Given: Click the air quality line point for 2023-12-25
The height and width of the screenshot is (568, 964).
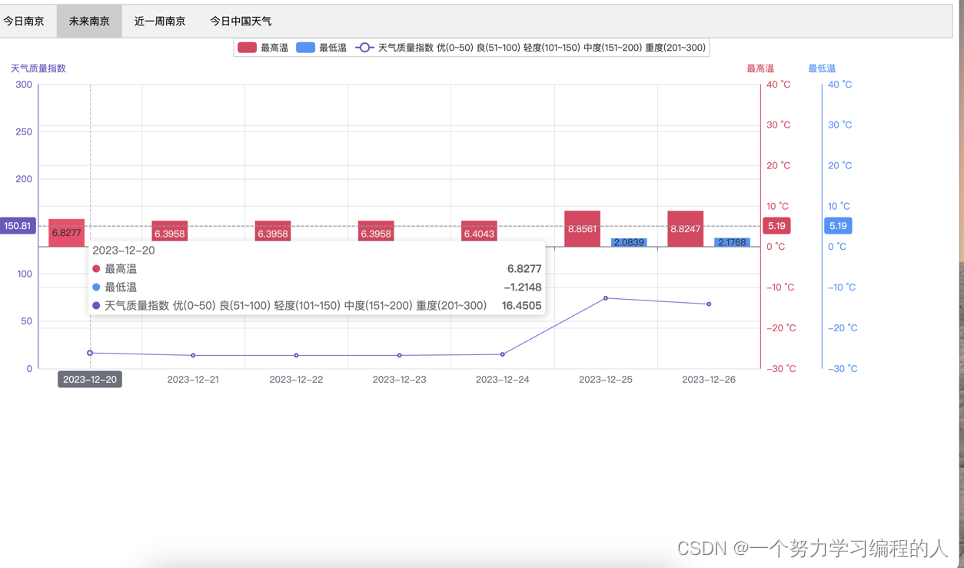Looking at the screenshot, I should (606, 298).
